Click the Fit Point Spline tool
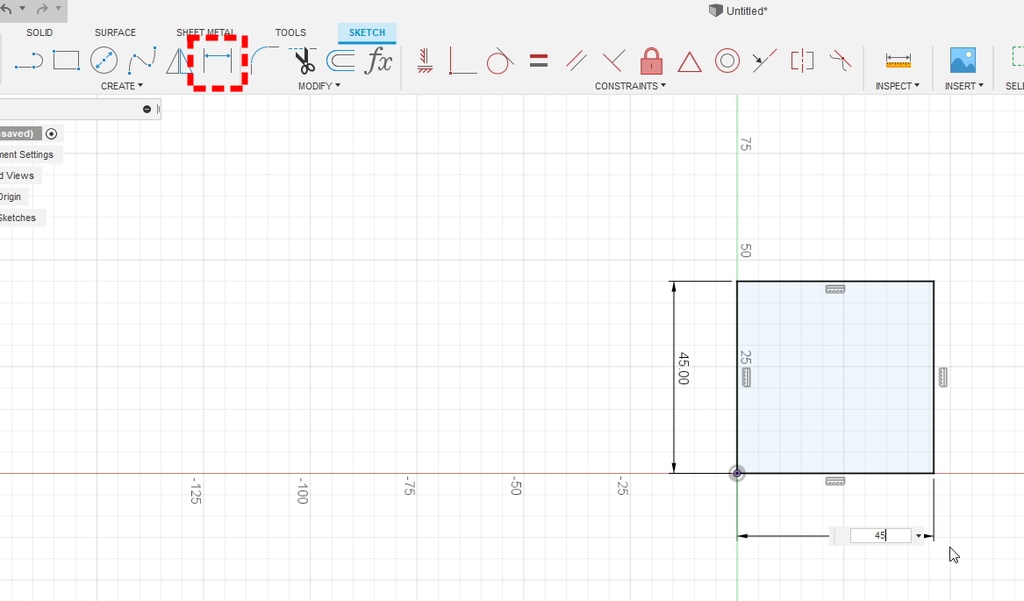The height and width of the screenshot is (601, 1024). 142,61
